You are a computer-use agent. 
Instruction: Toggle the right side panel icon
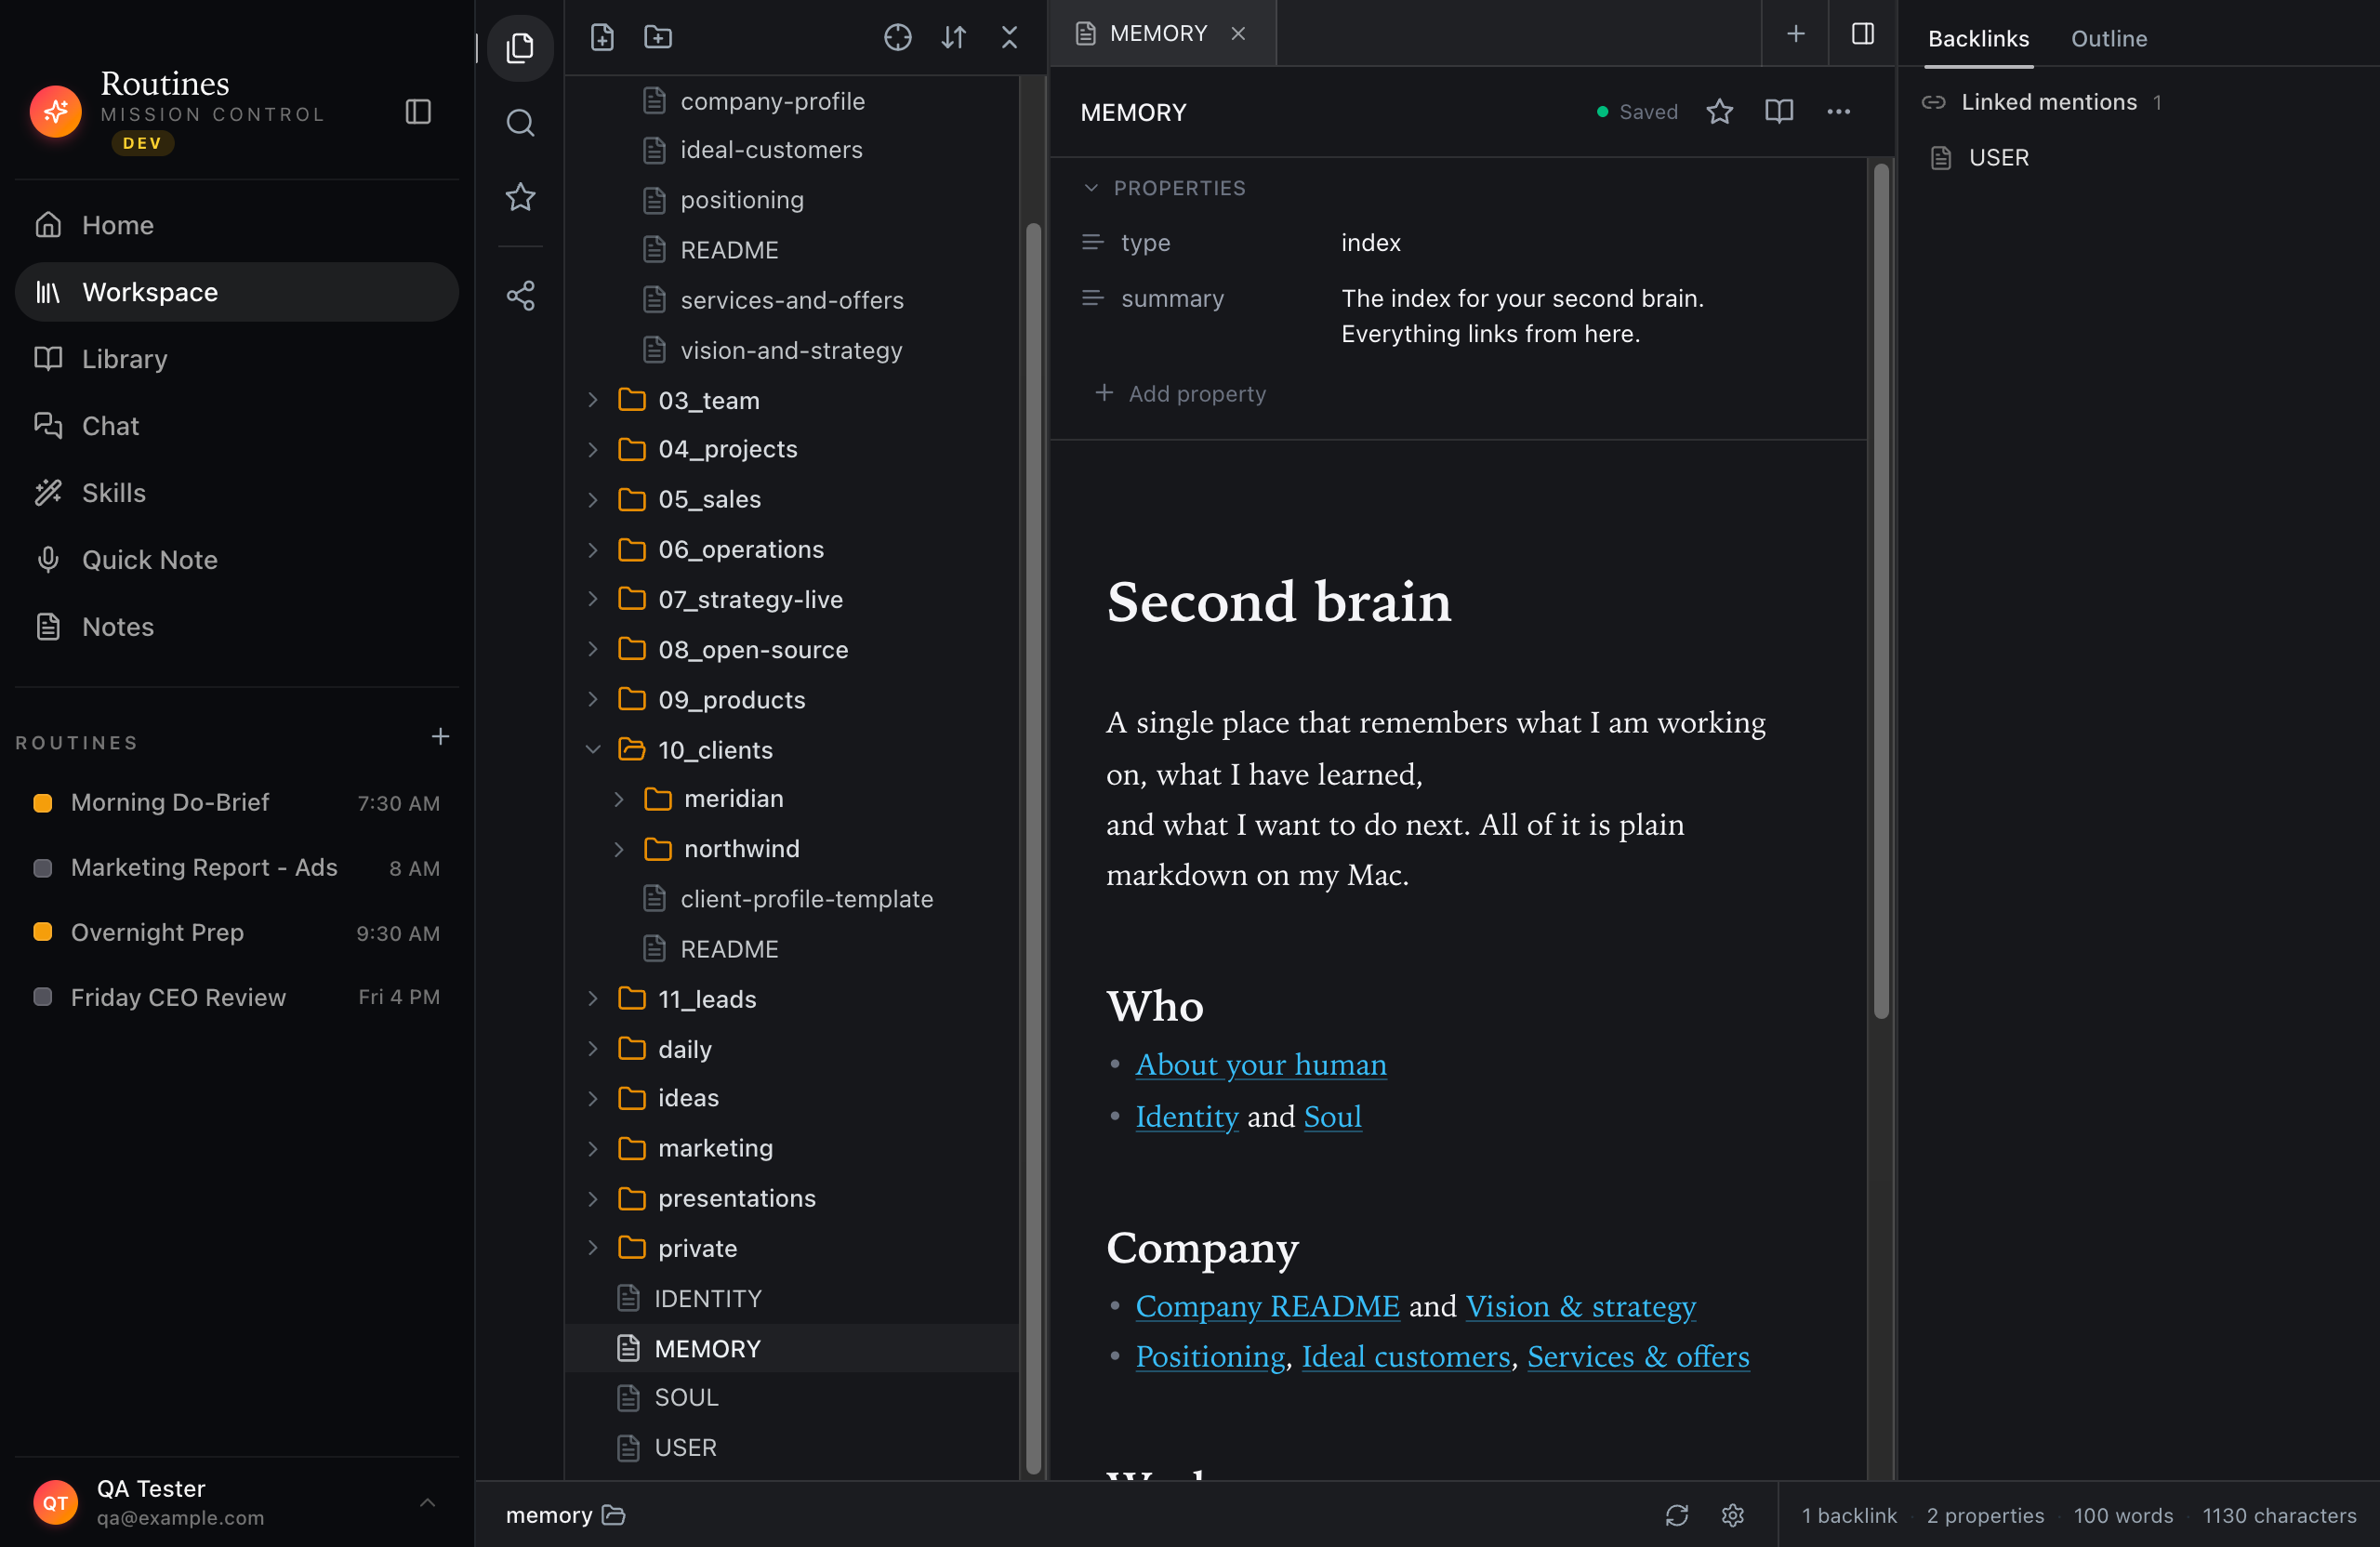1862,33
